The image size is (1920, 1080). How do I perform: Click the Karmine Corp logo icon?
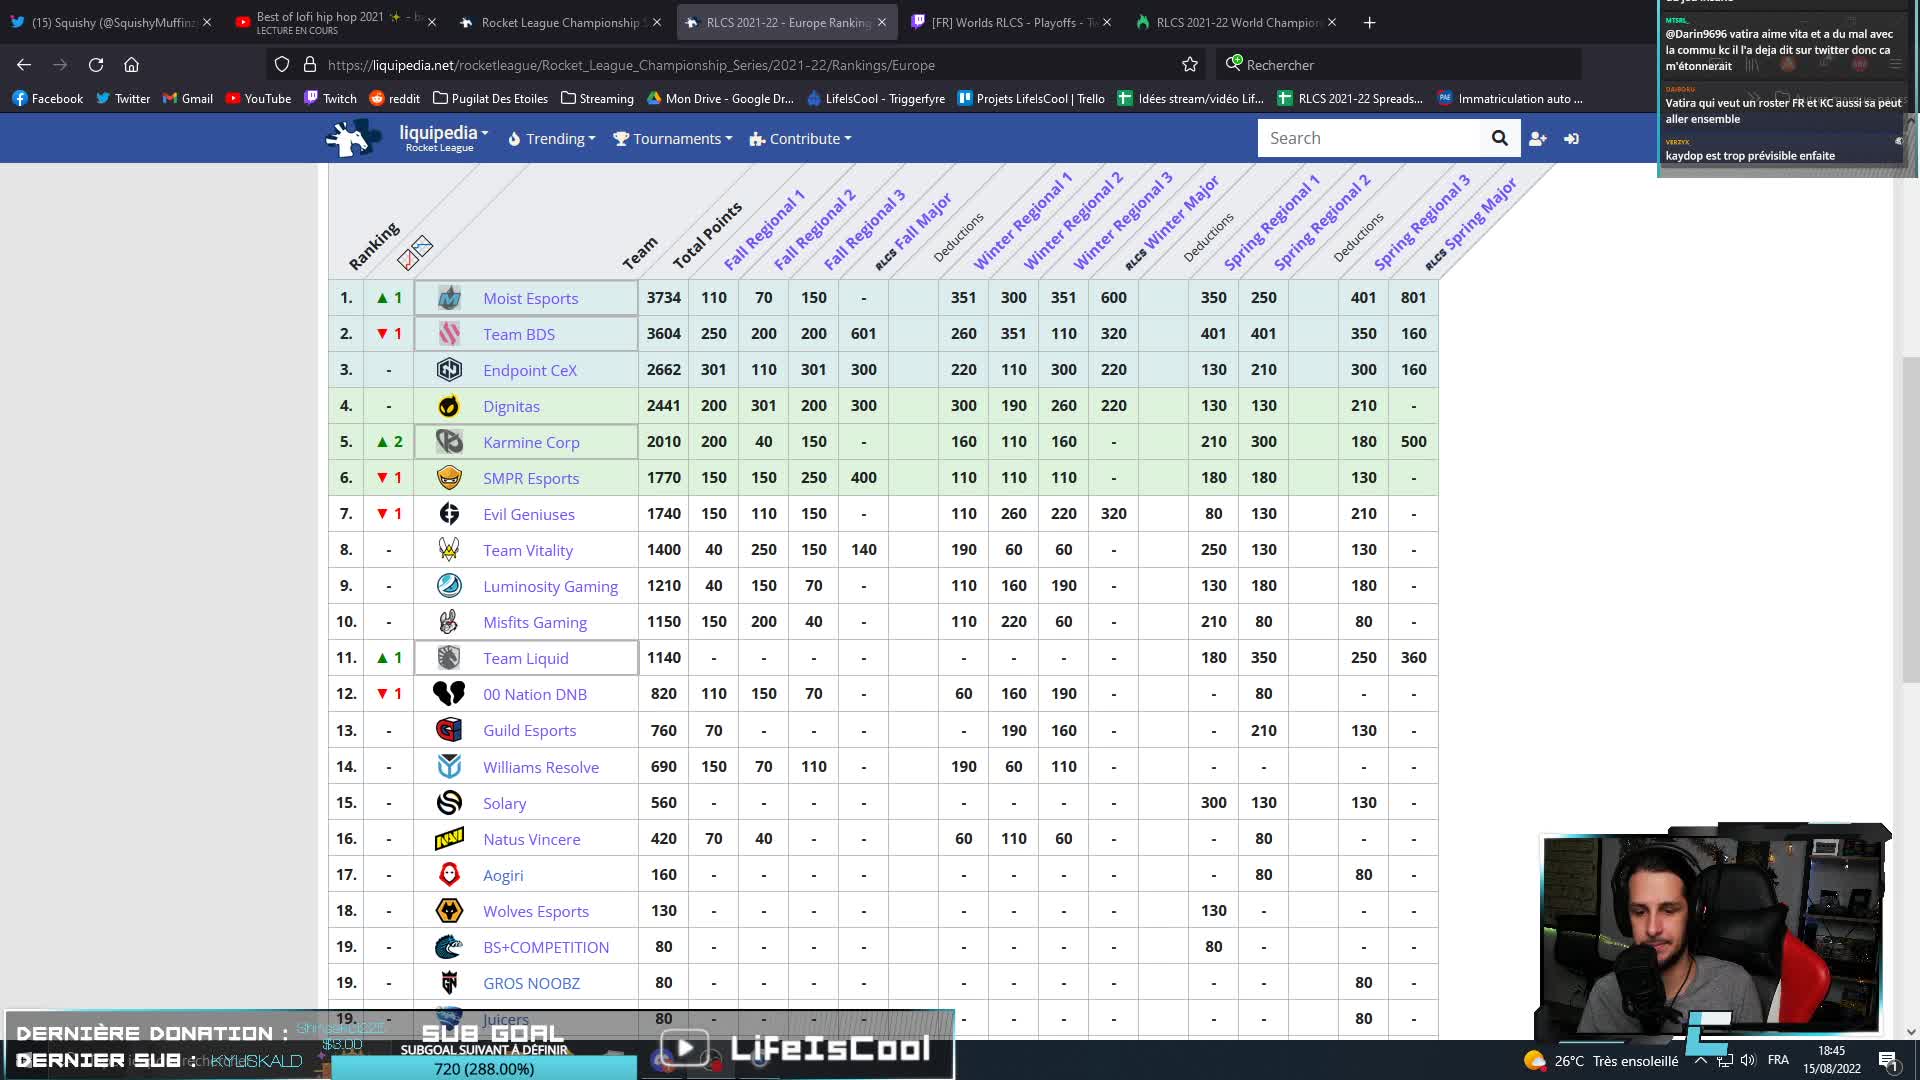pos(449,442)
